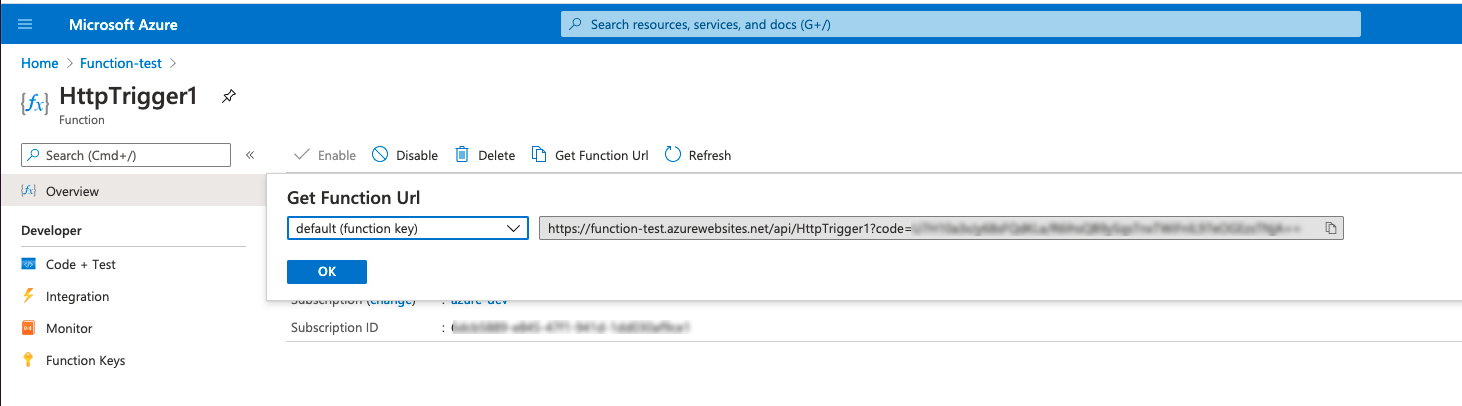1462x406 pixels.
Task: Click the top Azure search bar
Action: [x=960, y=24]
